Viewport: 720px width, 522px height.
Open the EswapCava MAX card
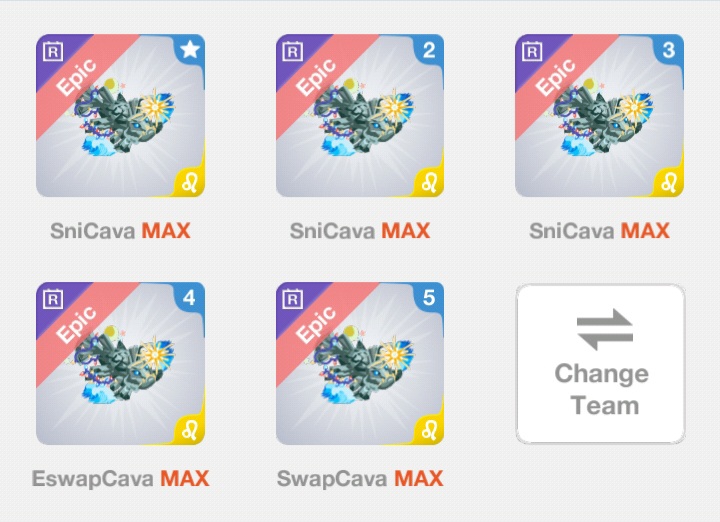(120, 363)
